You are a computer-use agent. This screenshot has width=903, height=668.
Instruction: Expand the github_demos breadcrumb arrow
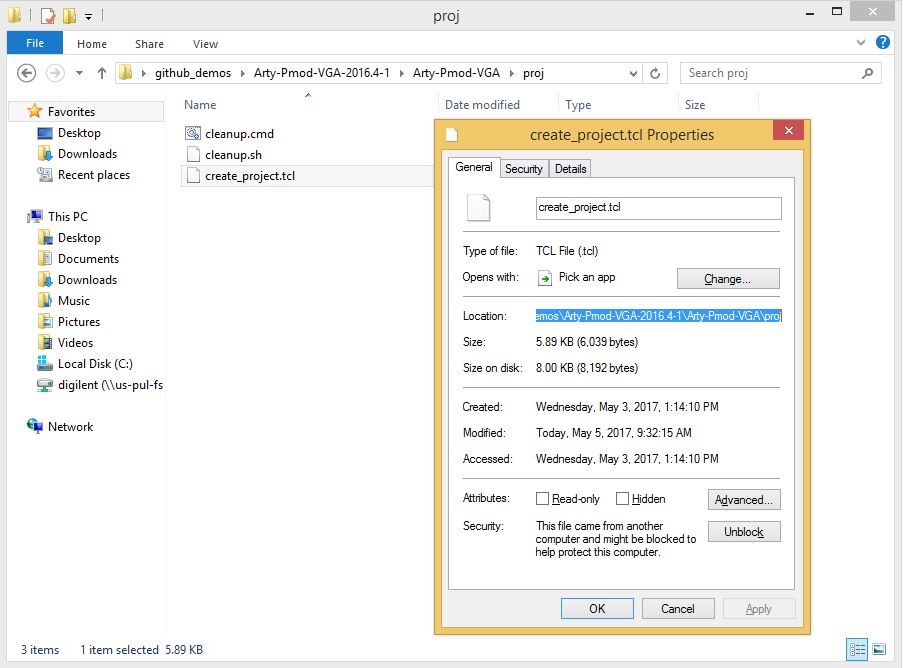pos(242,73)
